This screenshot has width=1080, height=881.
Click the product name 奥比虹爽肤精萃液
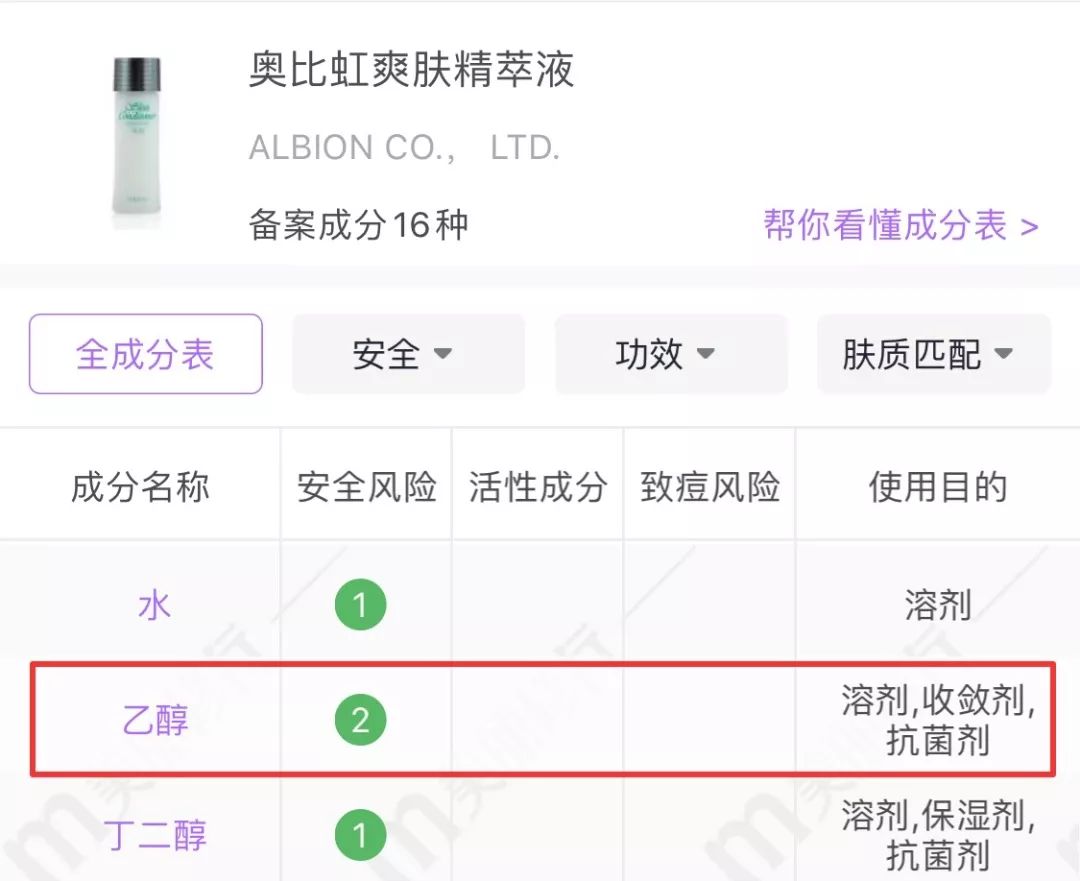coord(412,73)
